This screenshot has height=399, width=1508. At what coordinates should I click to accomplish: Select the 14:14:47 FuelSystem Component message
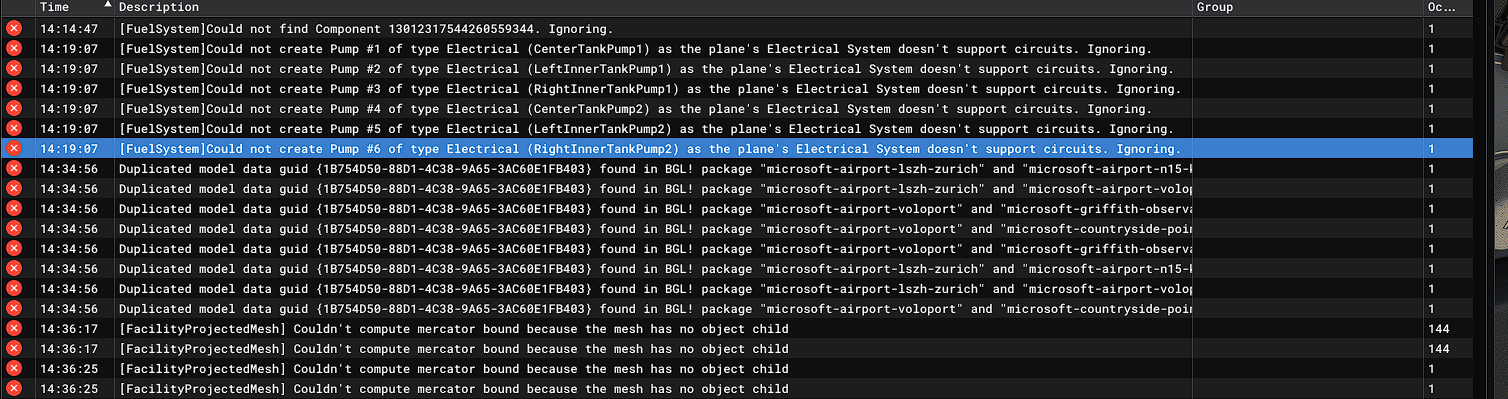point(366,28)
